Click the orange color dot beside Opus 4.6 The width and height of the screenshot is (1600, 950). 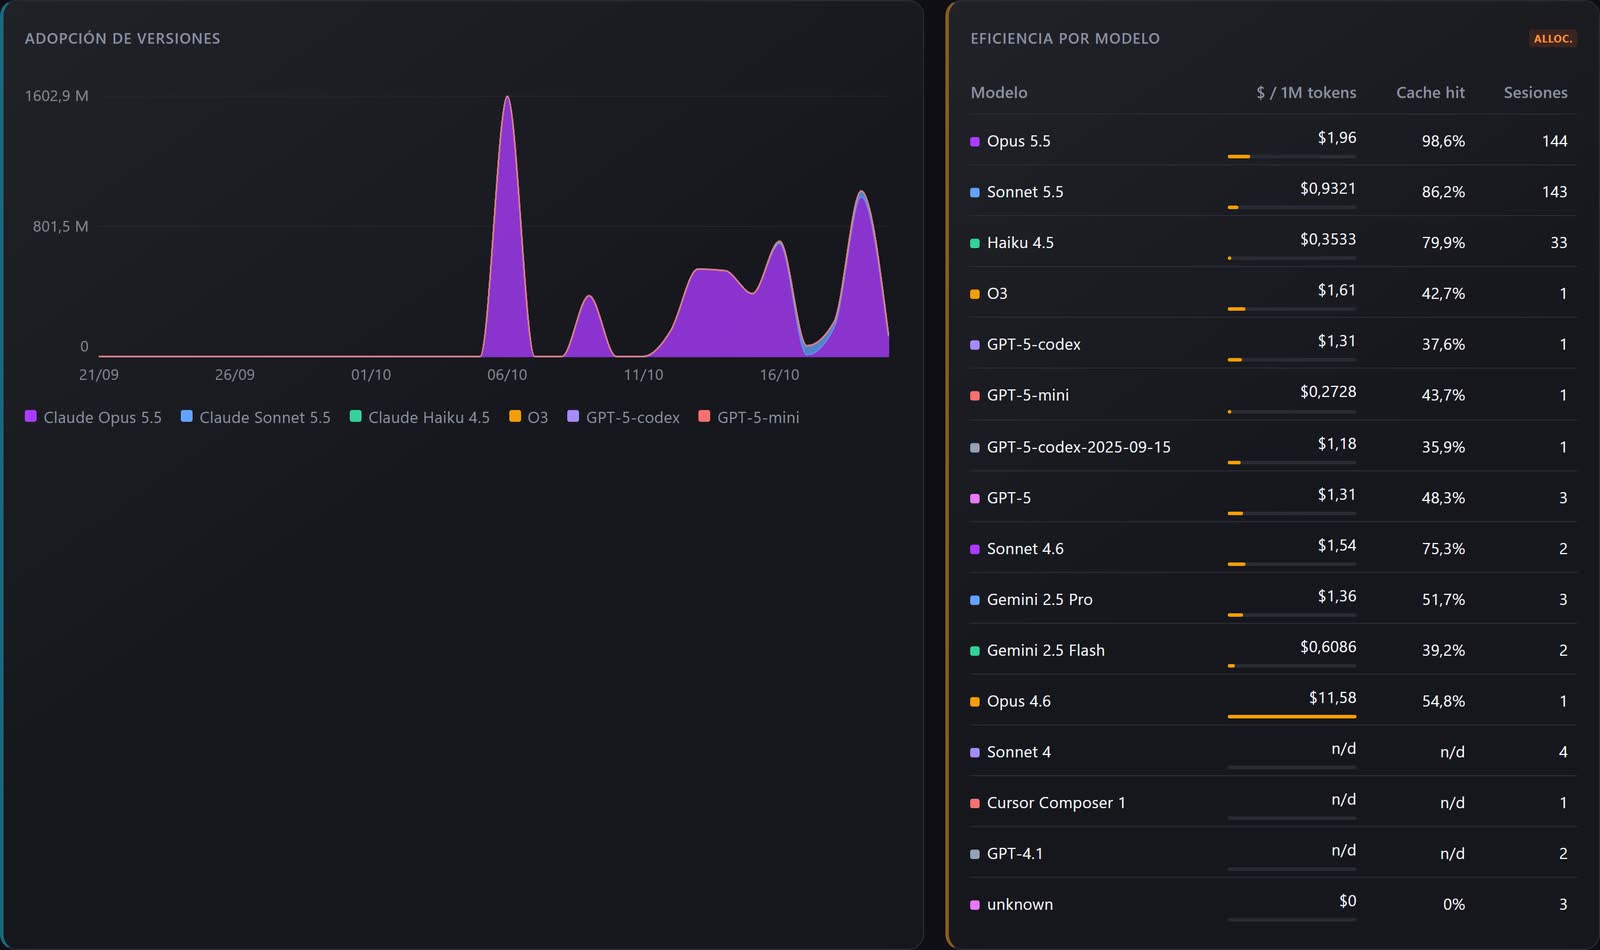(x=975, y=702)
